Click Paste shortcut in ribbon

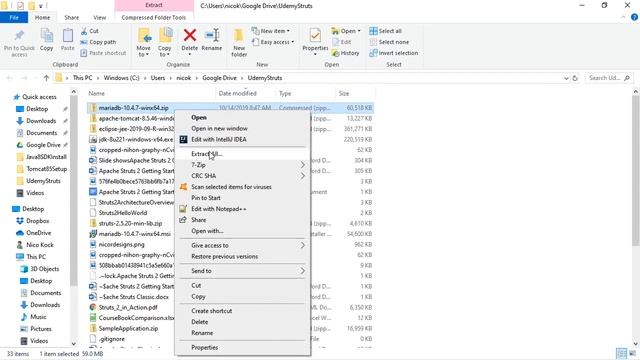pyautogui.click(x=103, y=53)
